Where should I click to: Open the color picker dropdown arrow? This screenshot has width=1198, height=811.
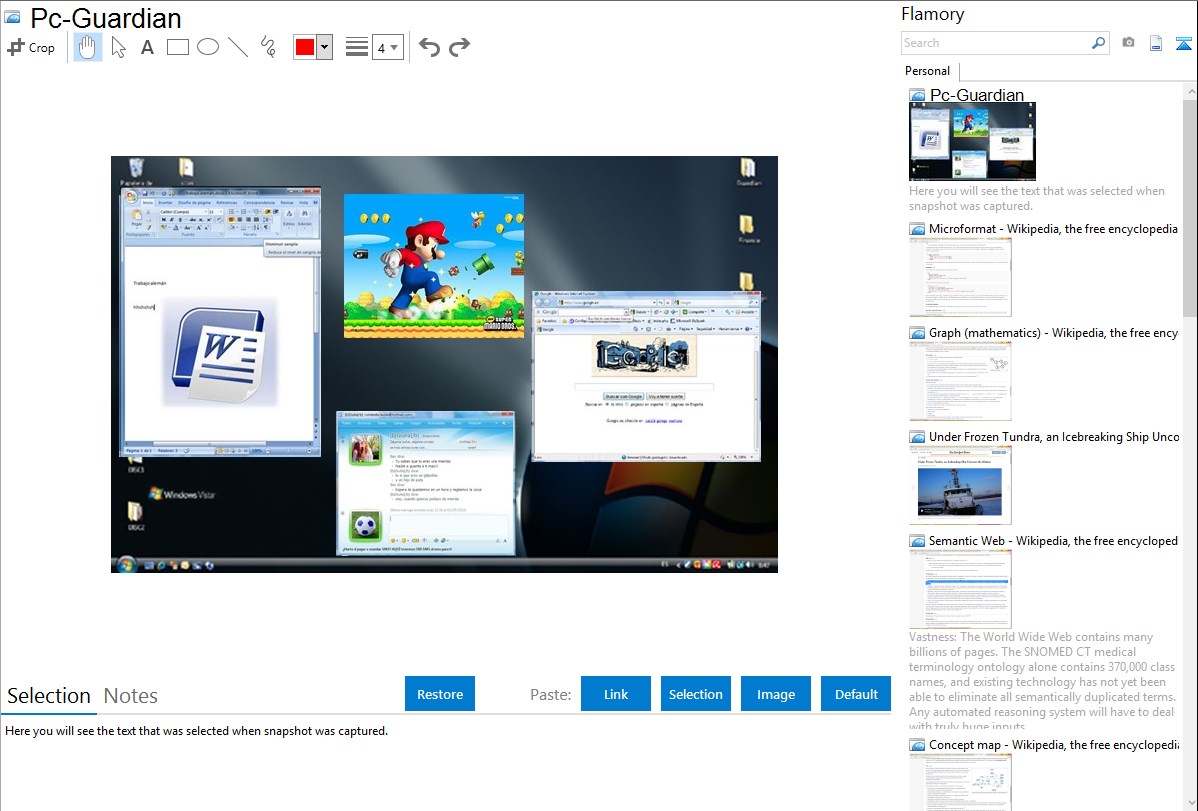pyautogui.click(x=324, y=47)
